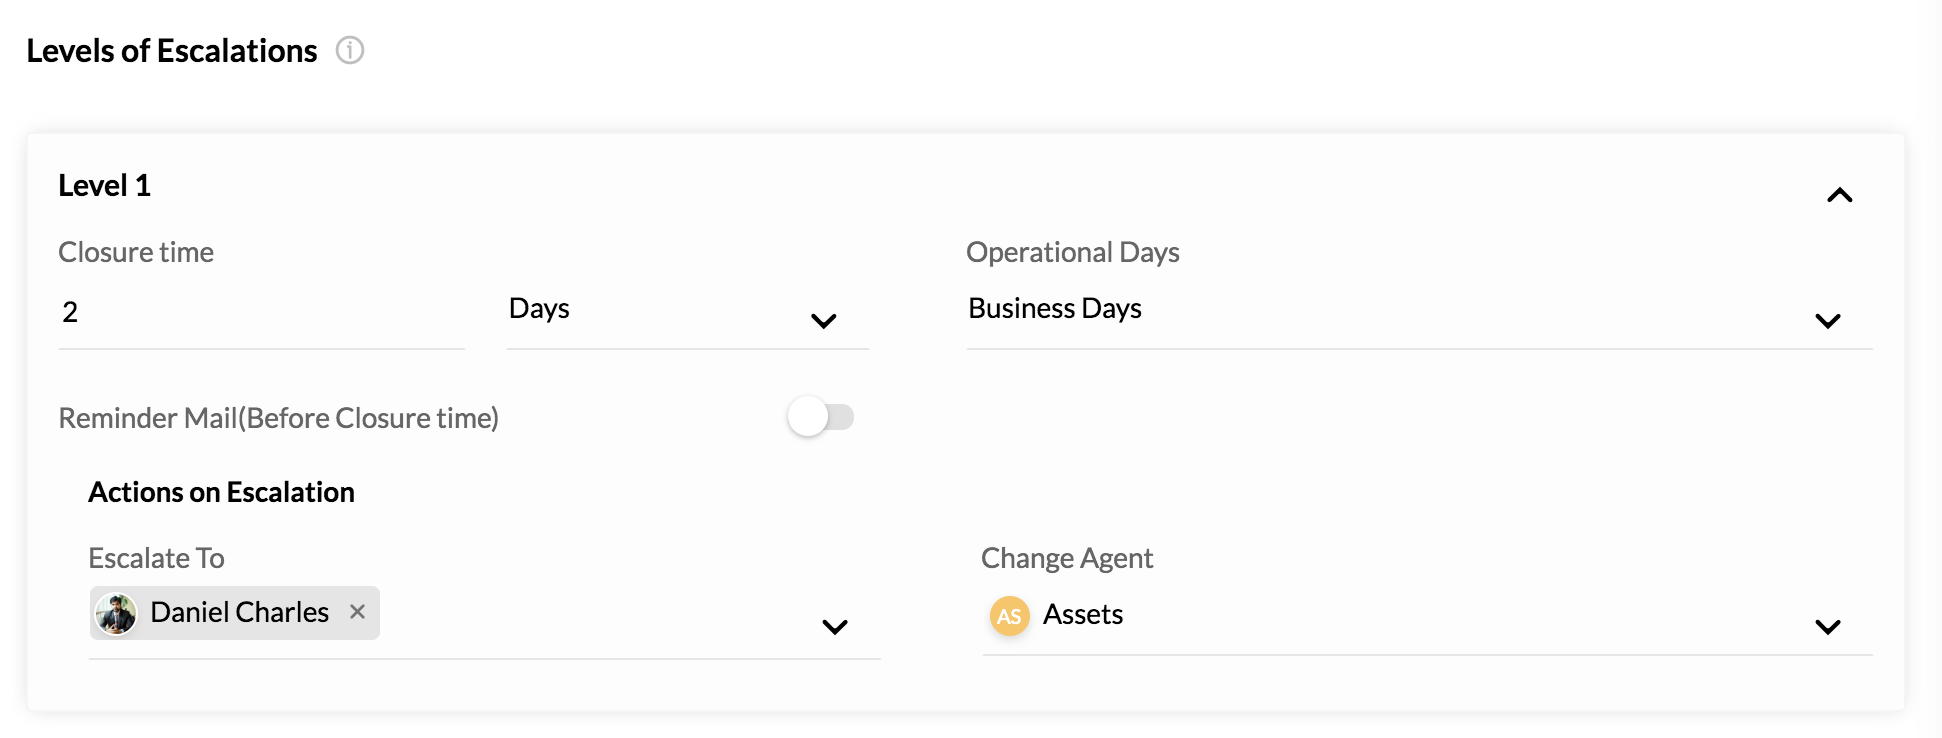
Task: Click the Reminder Mail label text
Action: [x=279, y=418]
